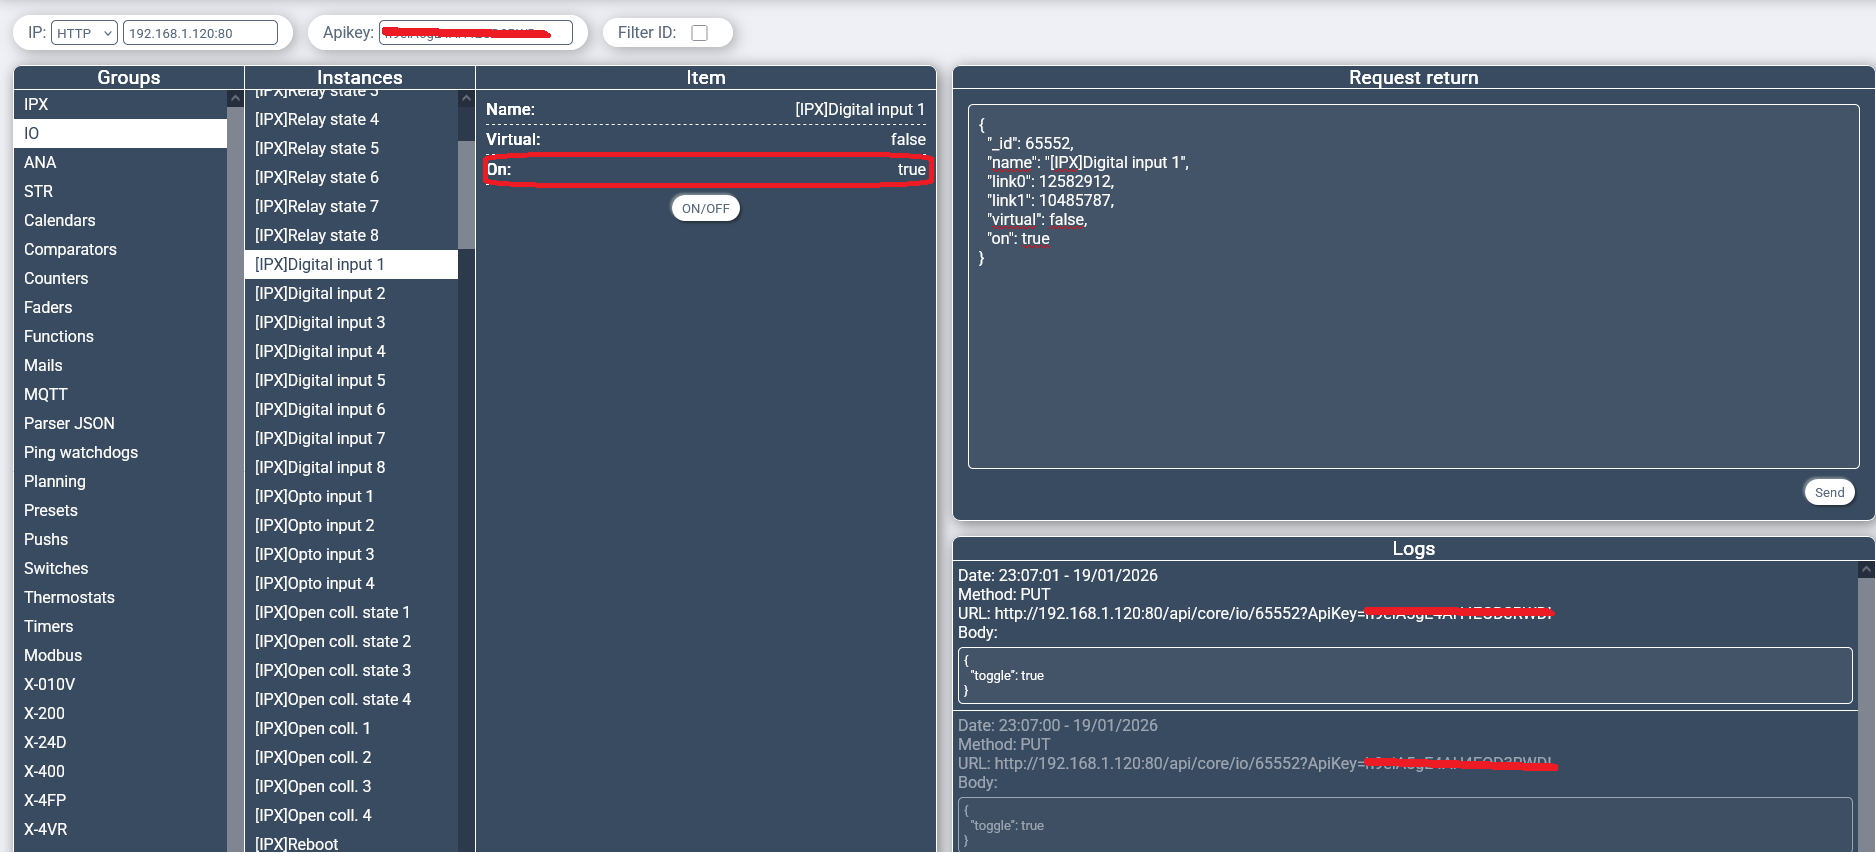Viewport: 1876px width, 853px height.
Task: Select [IPX]Relay state 4 instance
Action: [350, 120]
